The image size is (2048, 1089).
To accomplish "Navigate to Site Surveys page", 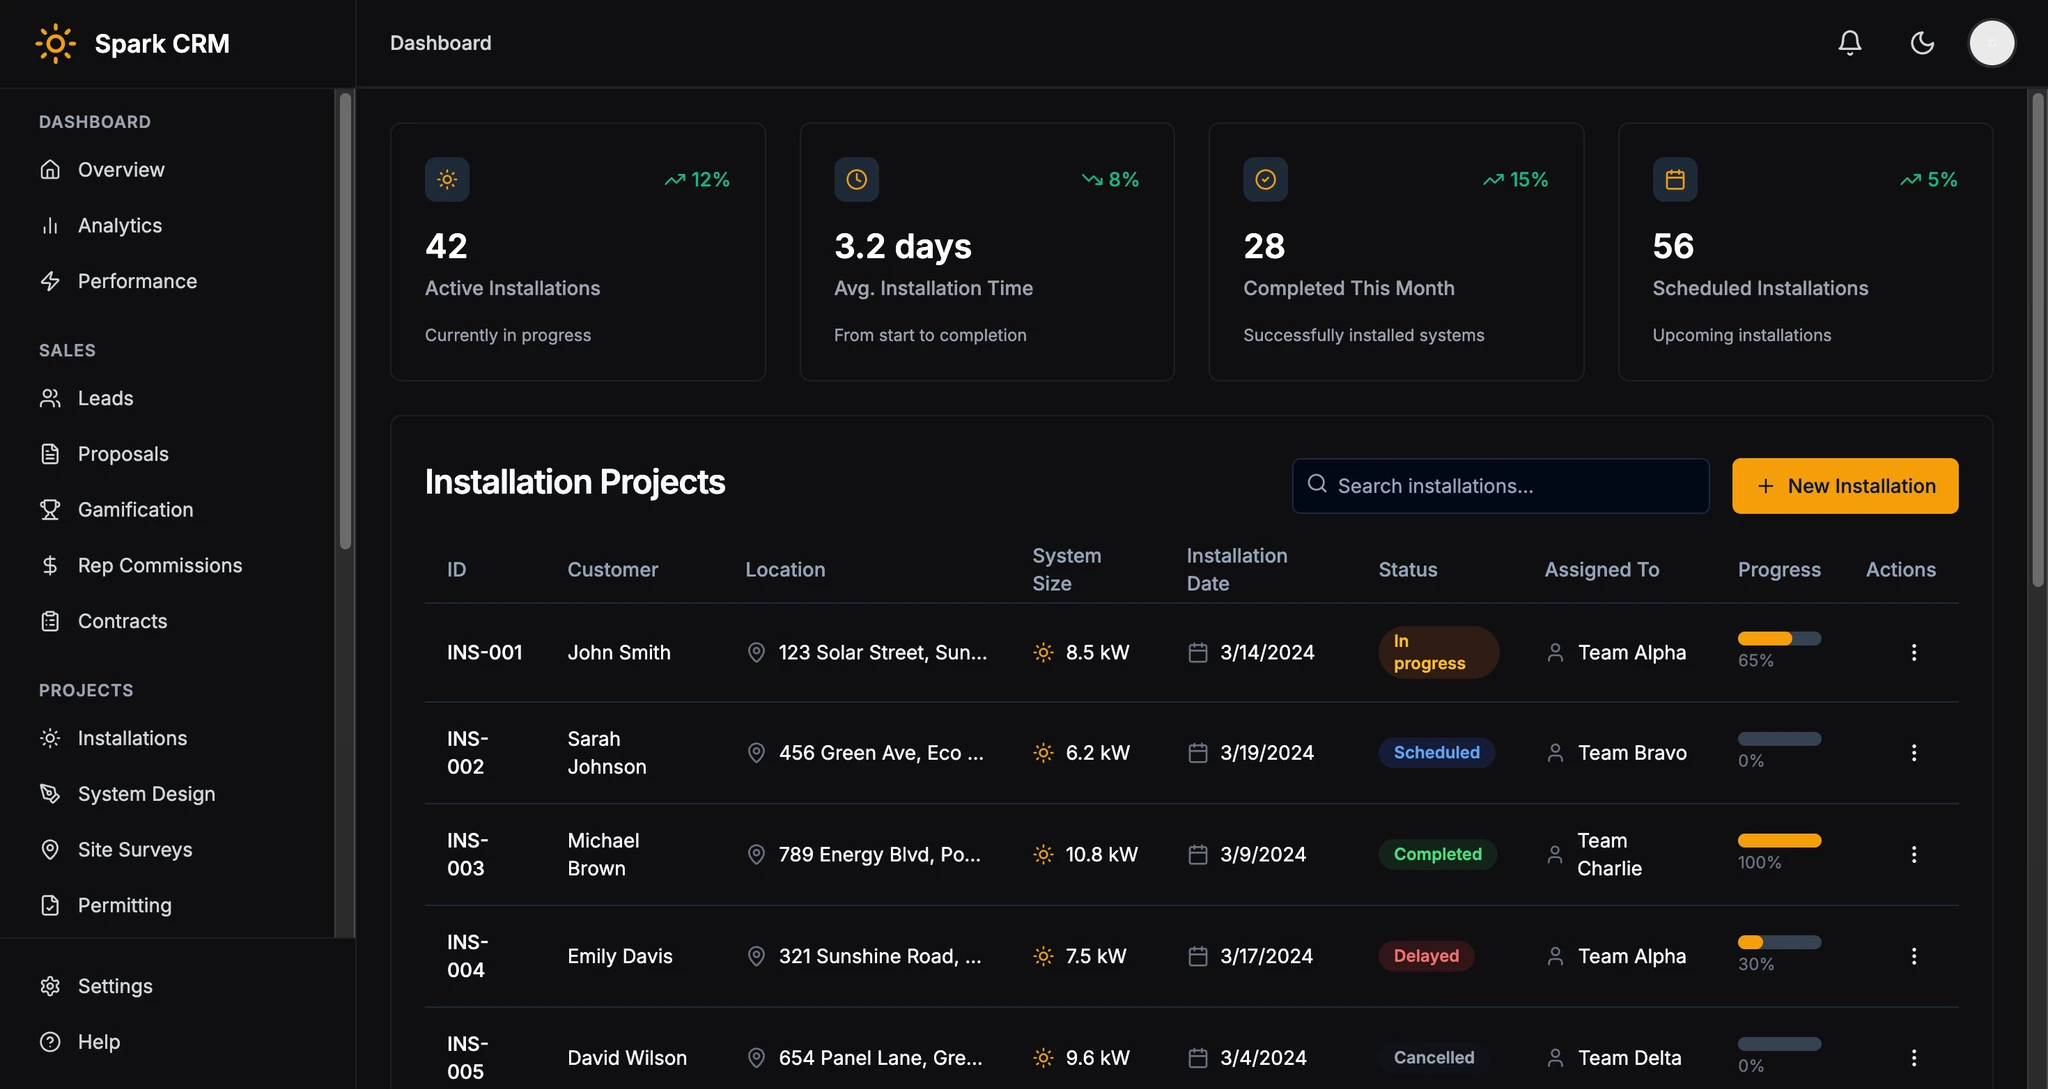I will 135,850.
